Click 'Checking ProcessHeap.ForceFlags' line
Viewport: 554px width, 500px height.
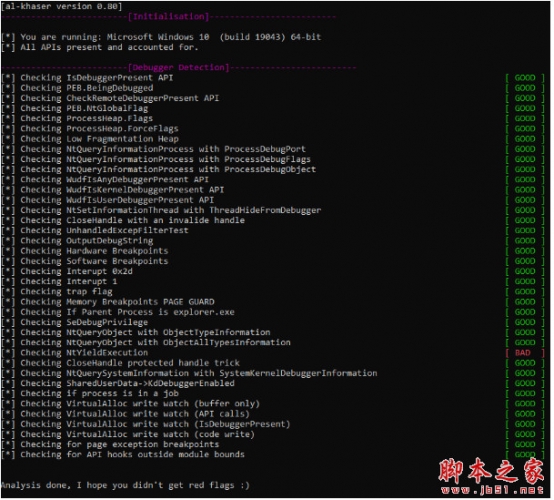(x=90, y=129)
